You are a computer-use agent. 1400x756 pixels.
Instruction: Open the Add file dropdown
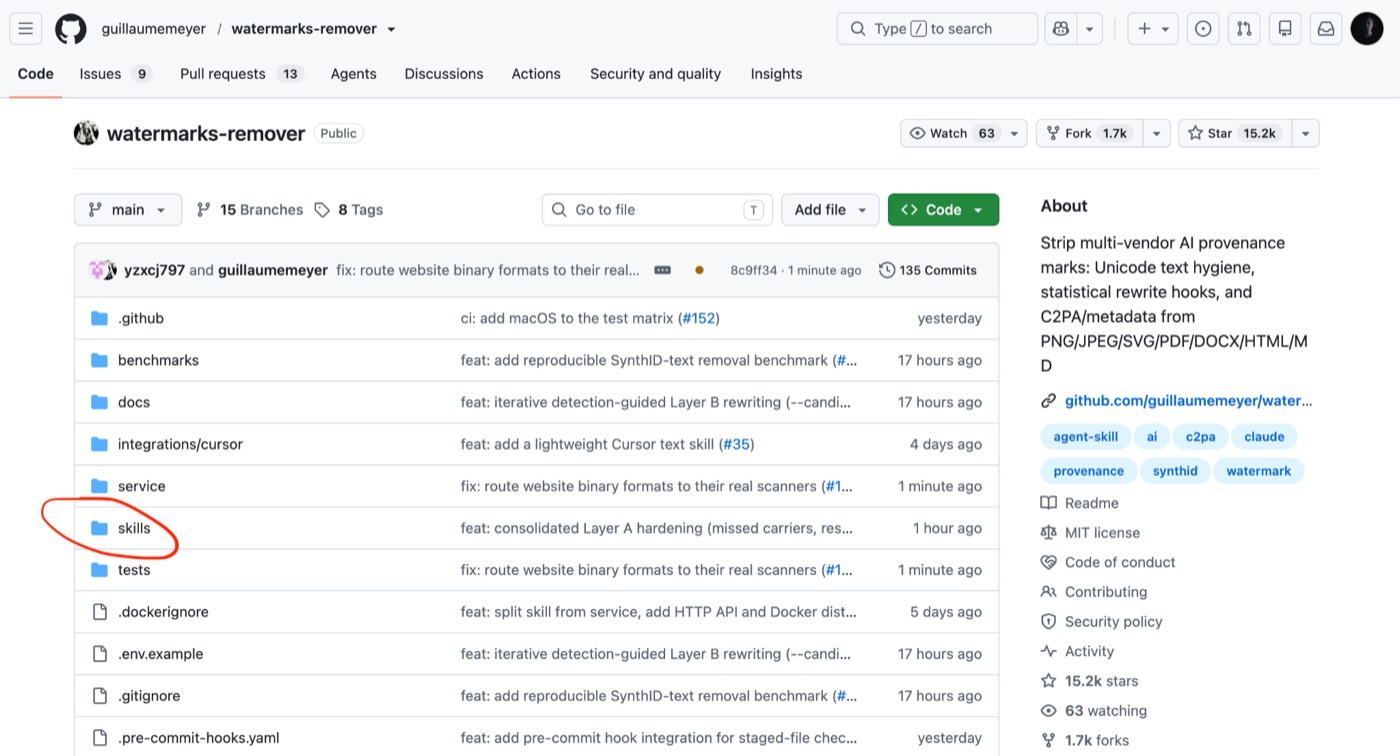tap(830, 210)
